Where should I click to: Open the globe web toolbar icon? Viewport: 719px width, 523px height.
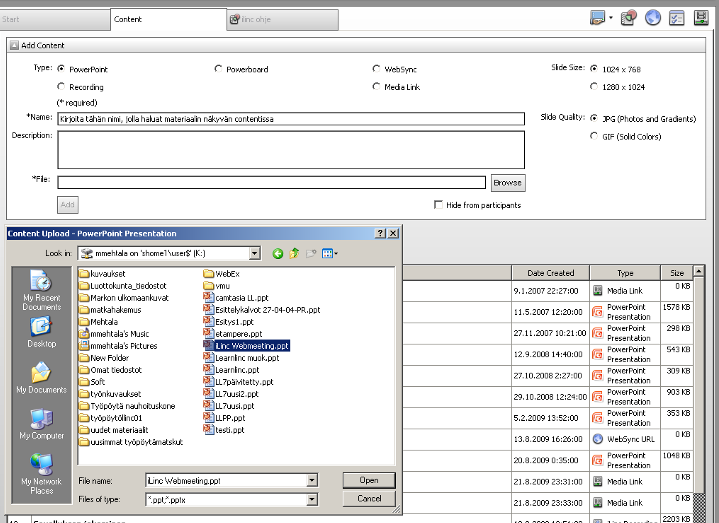click(653, 18)
